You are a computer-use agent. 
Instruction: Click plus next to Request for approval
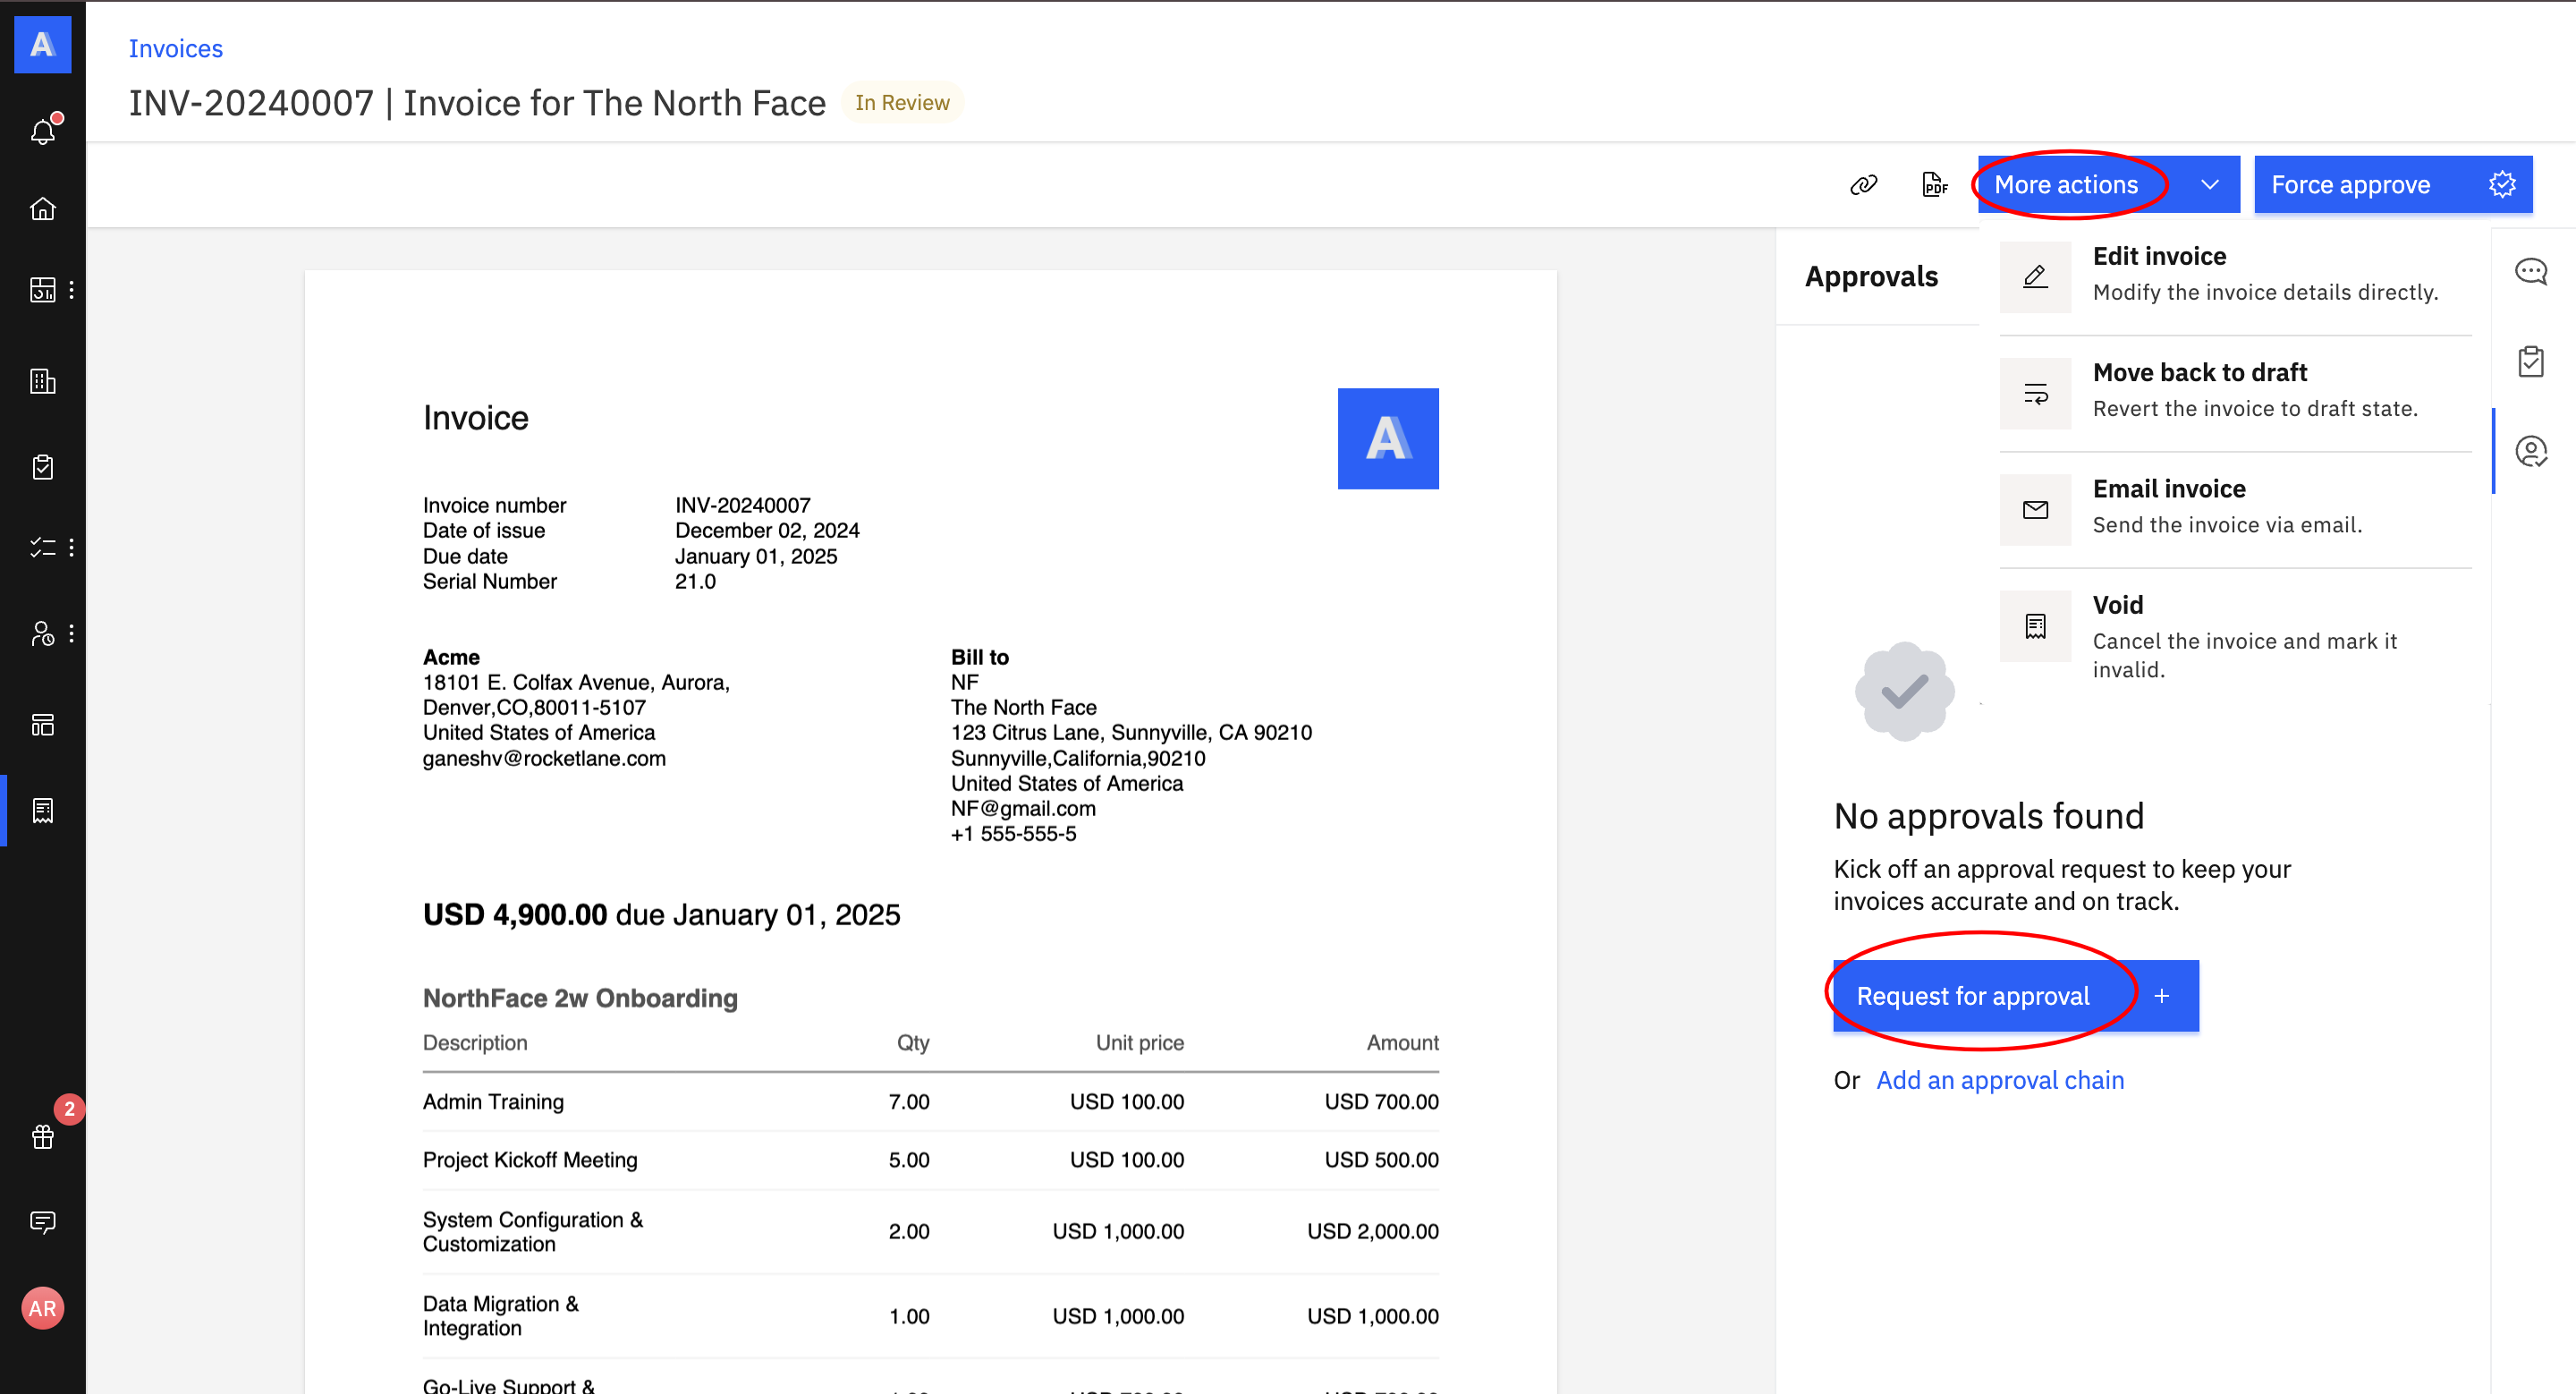pyautogui.click(x=2162, y=996)
